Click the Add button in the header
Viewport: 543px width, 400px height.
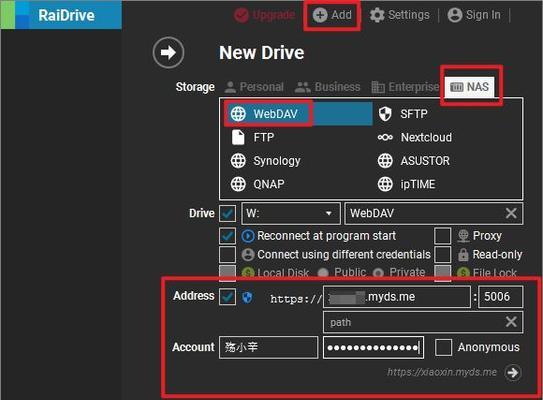(x=332, y=15)
